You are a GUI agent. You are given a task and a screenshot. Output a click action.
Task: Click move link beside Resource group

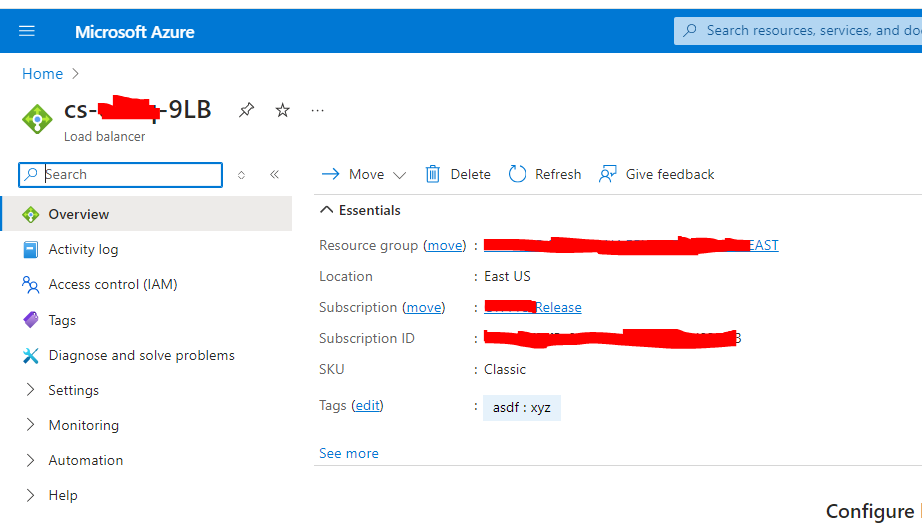tap(445, 245)
